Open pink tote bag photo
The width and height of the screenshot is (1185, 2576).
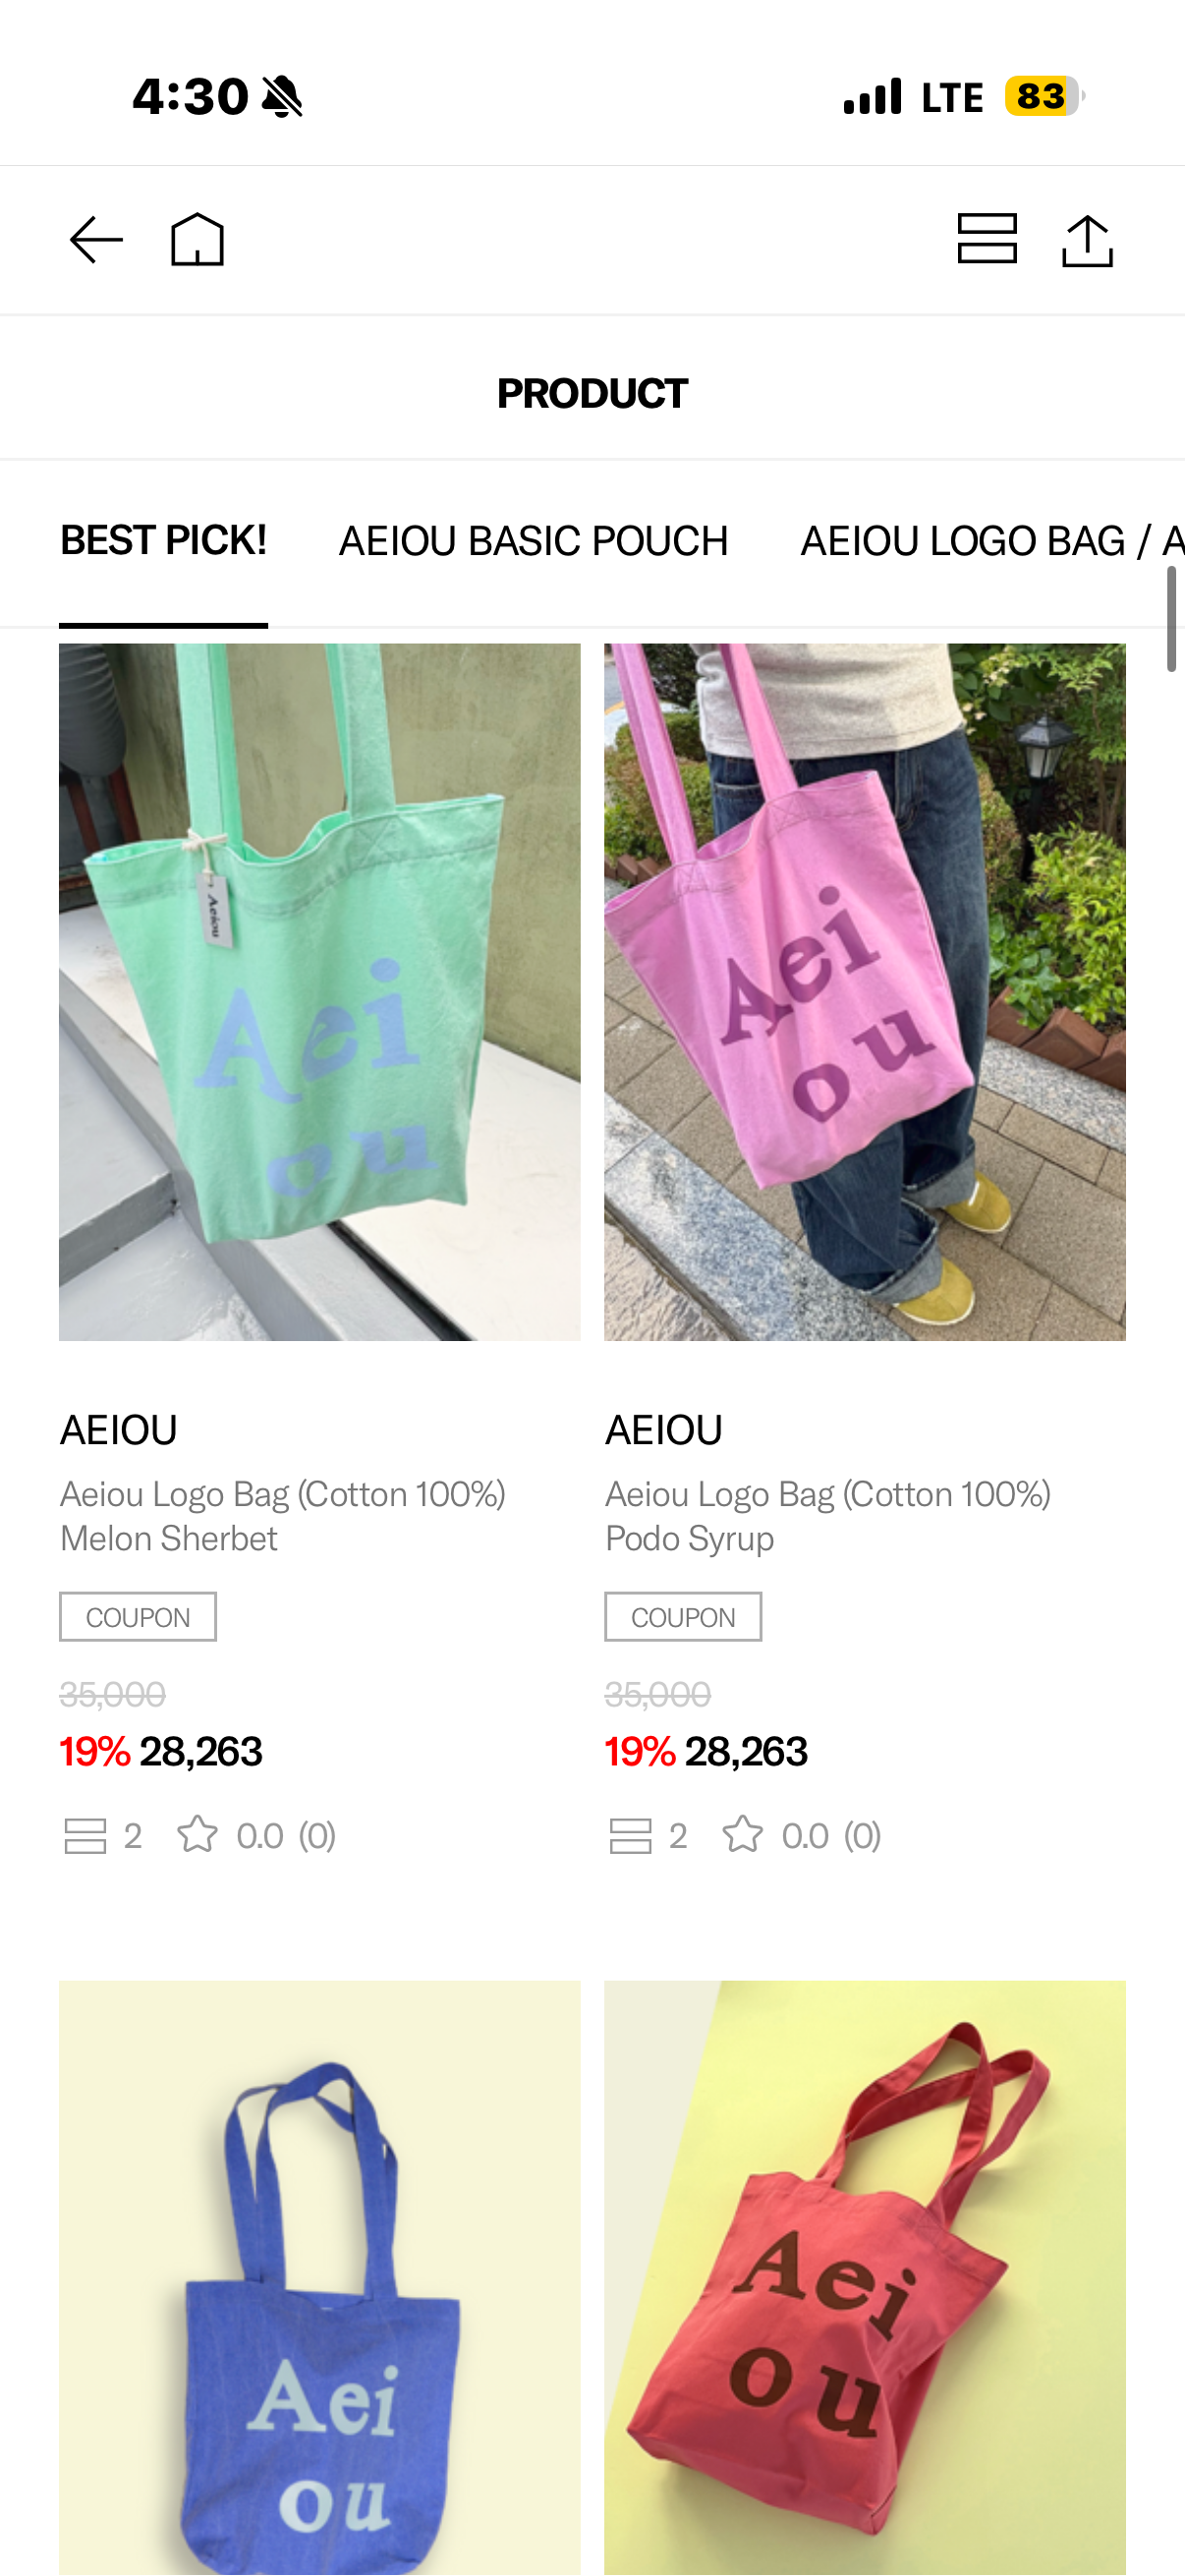point(865,992)
